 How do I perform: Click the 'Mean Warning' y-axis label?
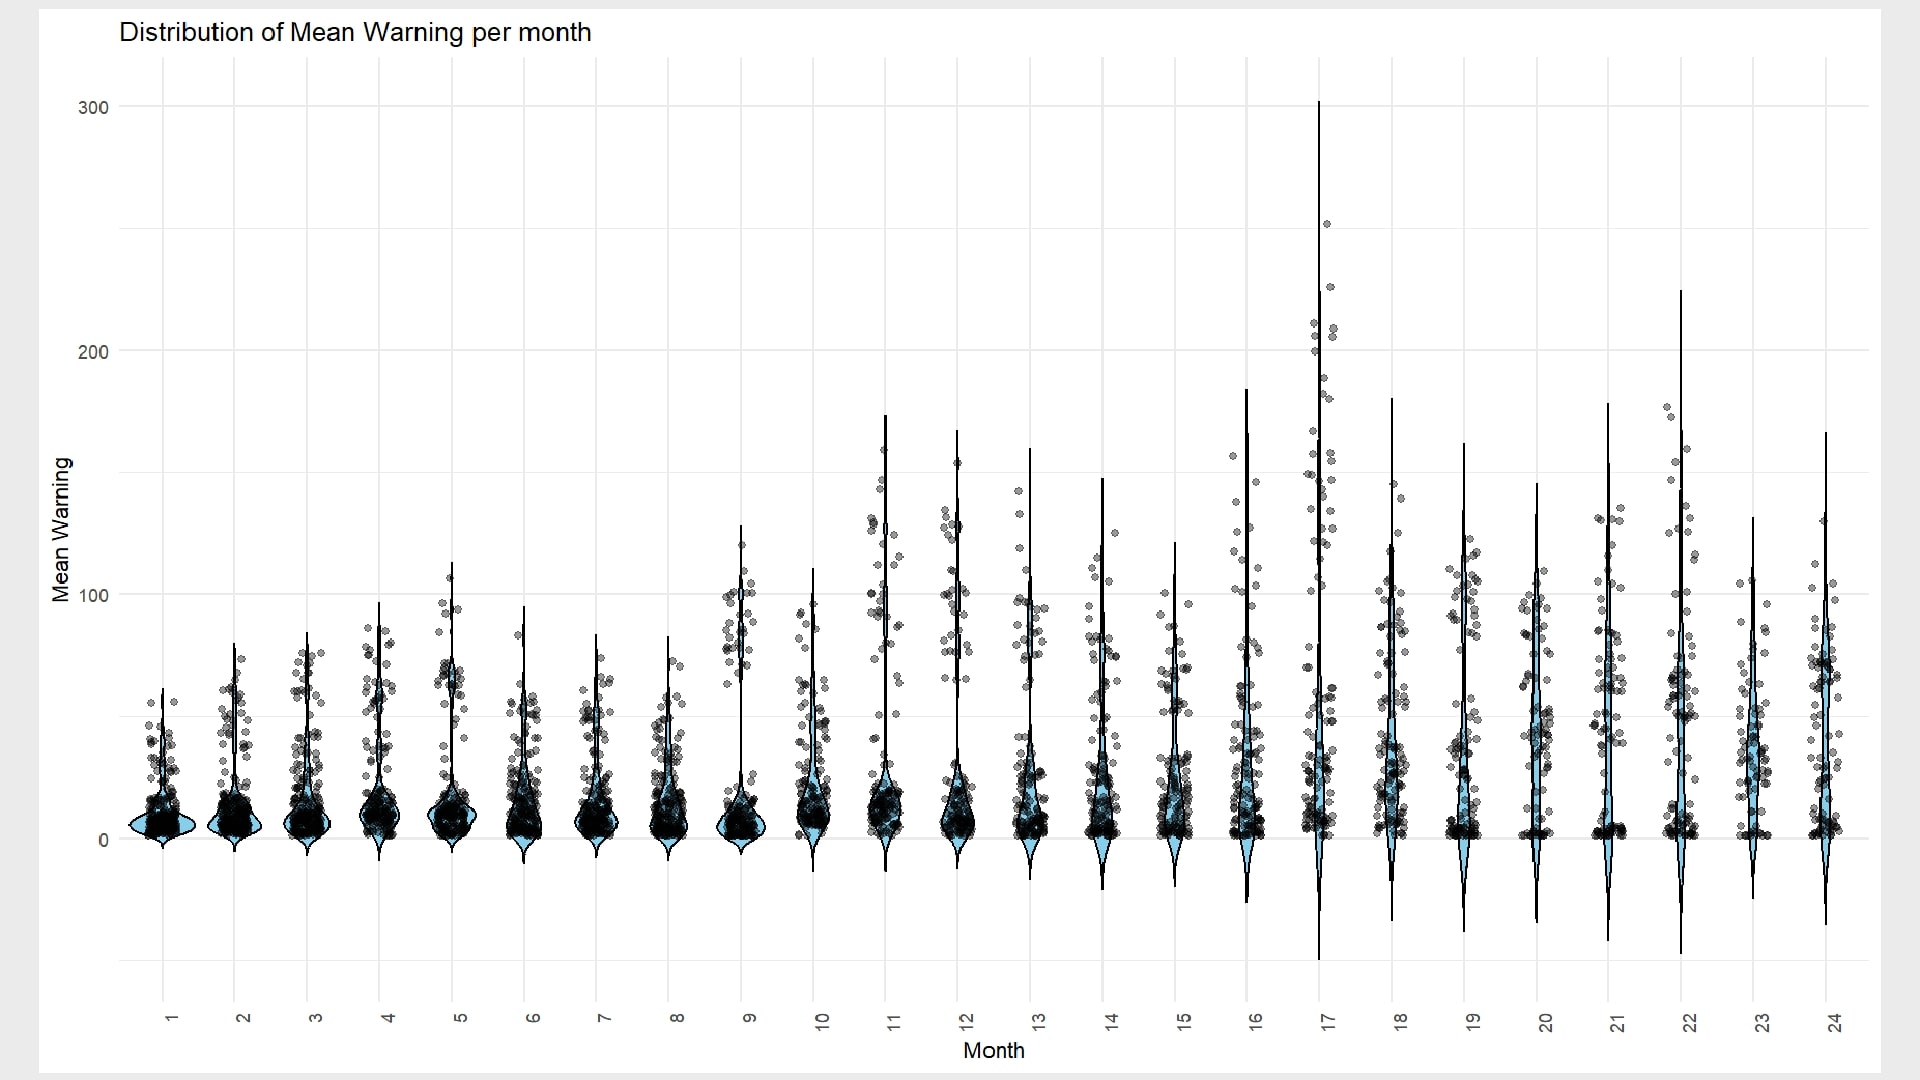click(61, 529)
